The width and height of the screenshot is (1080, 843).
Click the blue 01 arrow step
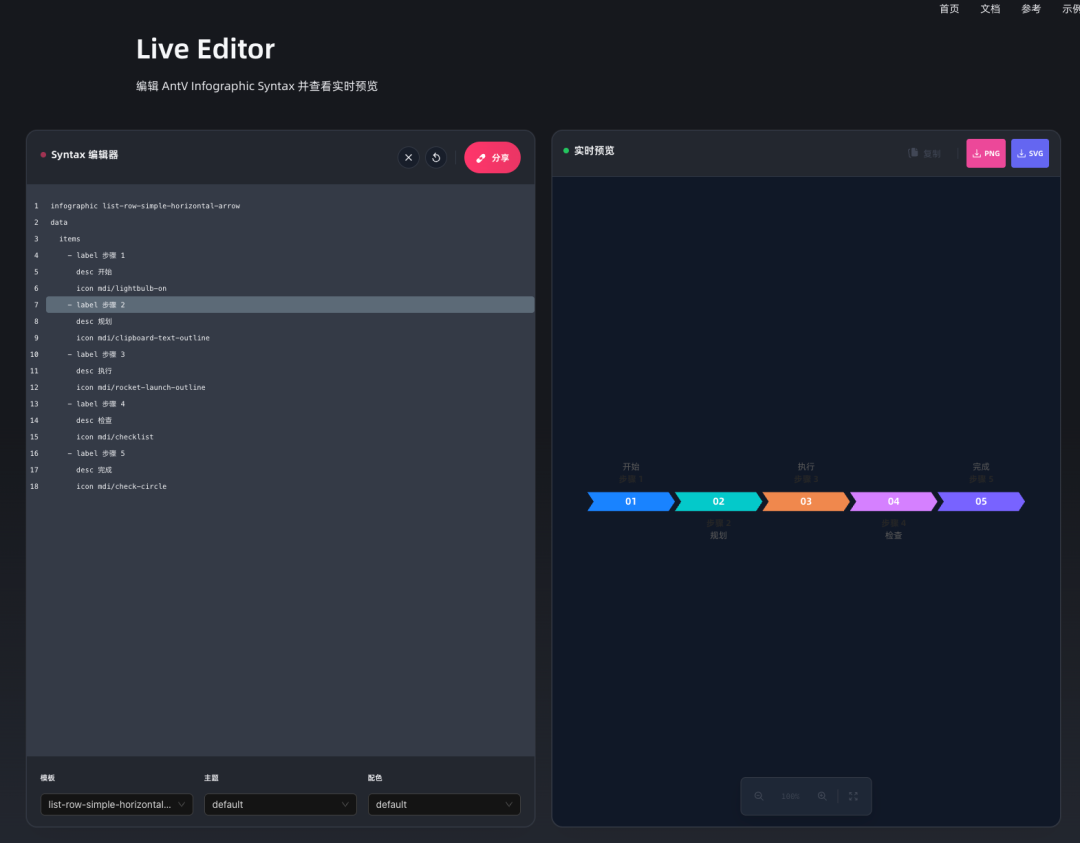[630, 501]
